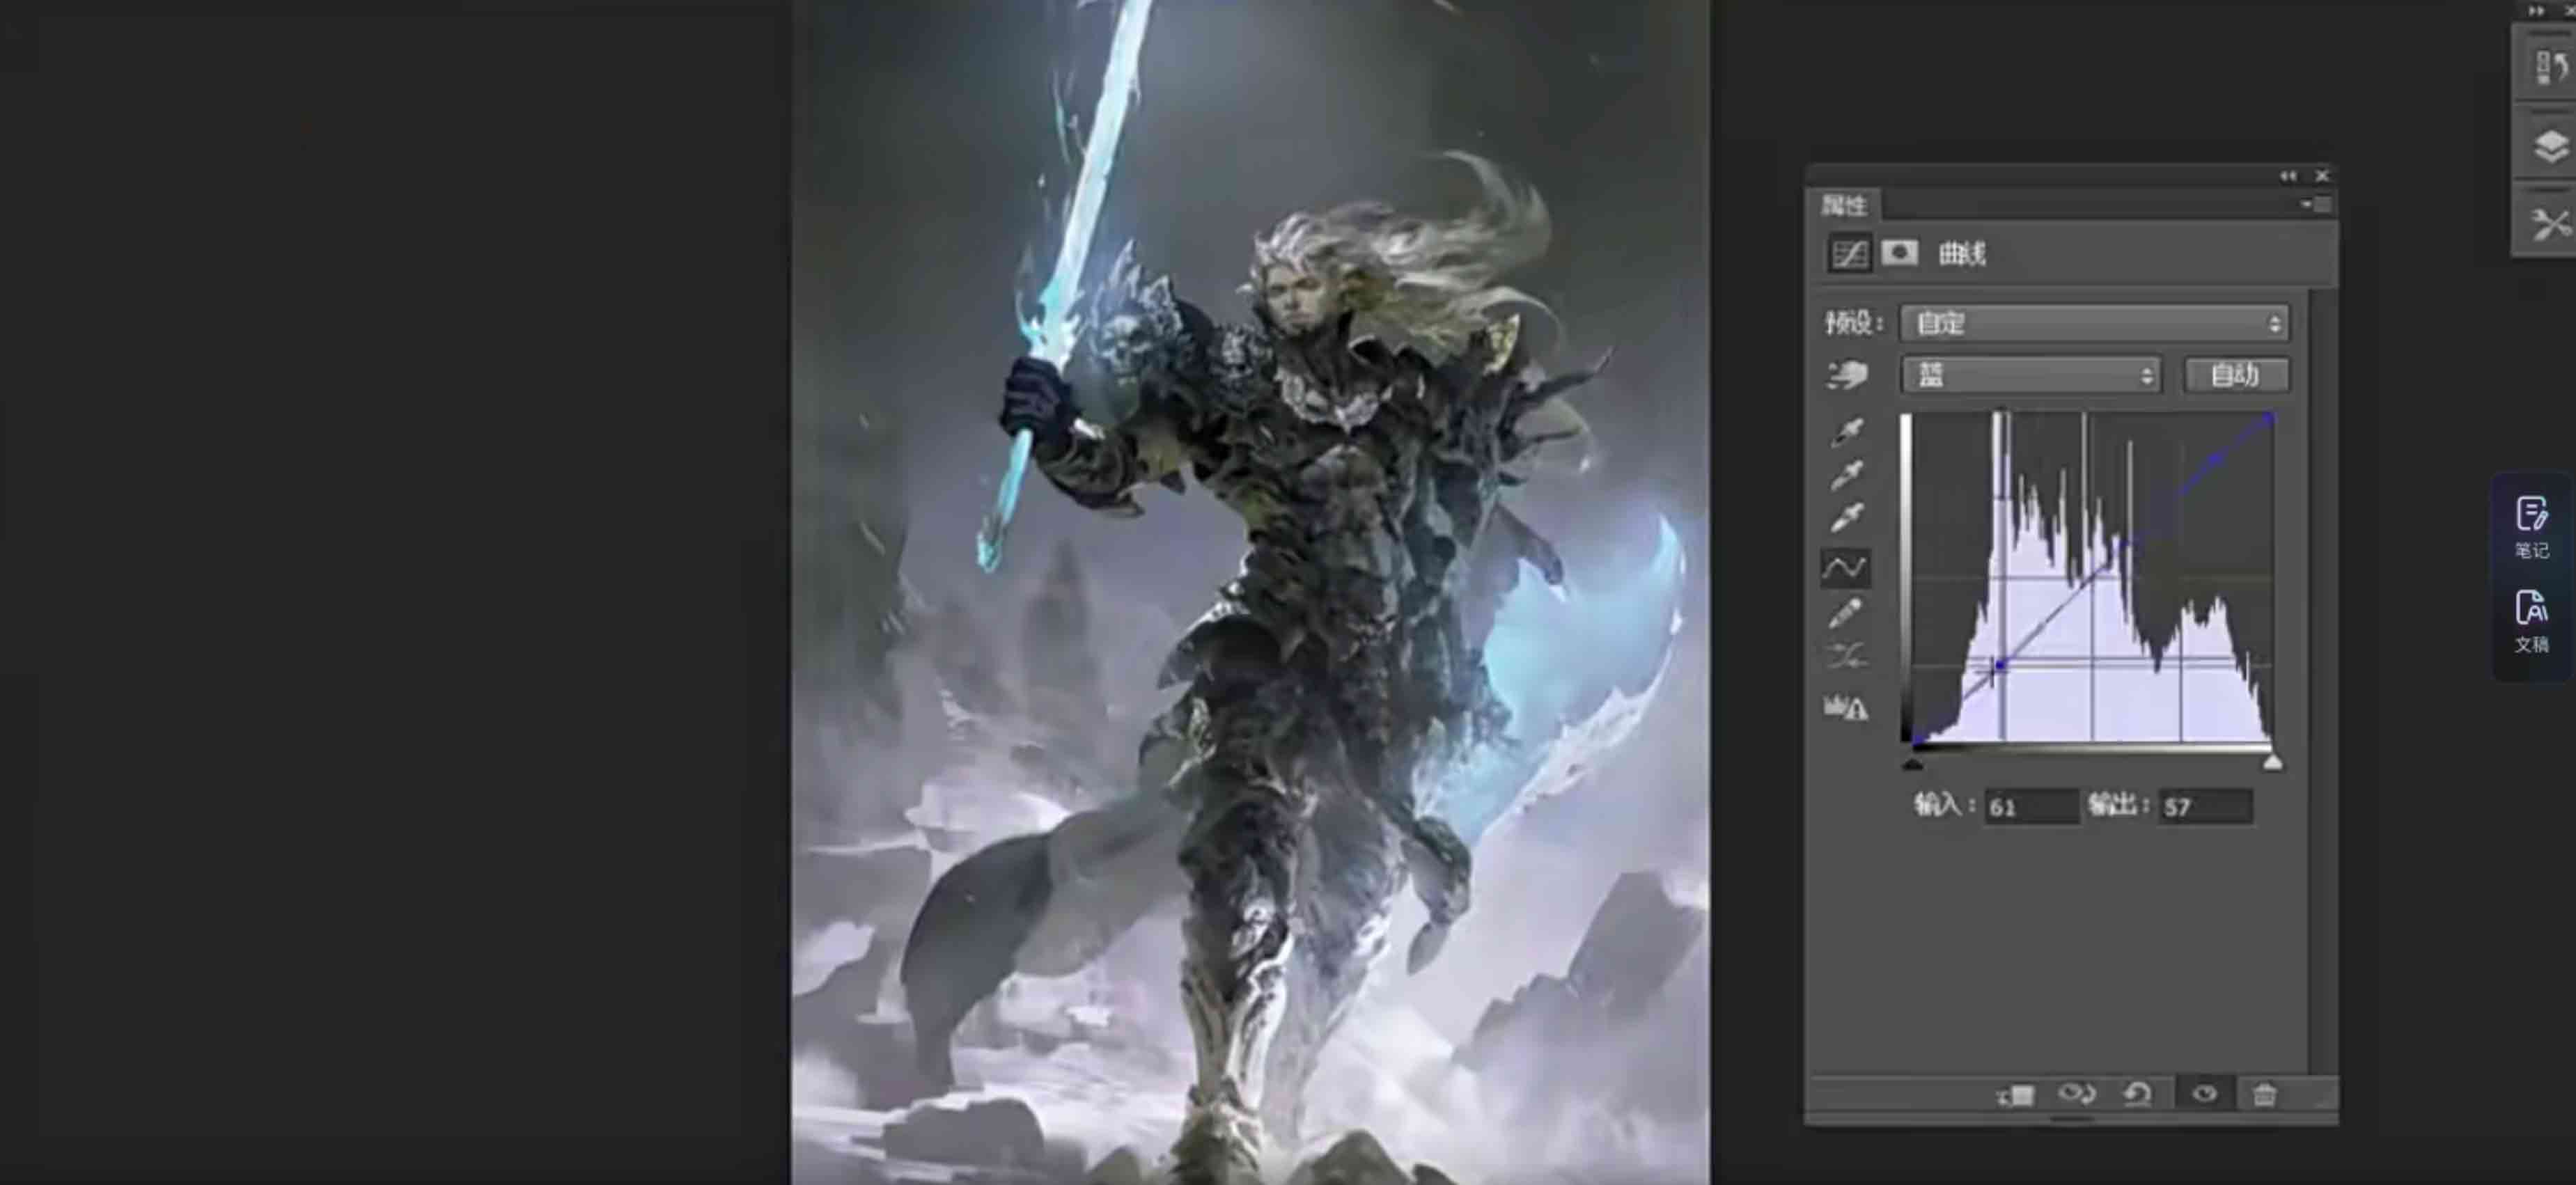The image size is (2576, 1185).
Task: Open the tool presets crossed-tools dock icon
Action: [2550, 223]
